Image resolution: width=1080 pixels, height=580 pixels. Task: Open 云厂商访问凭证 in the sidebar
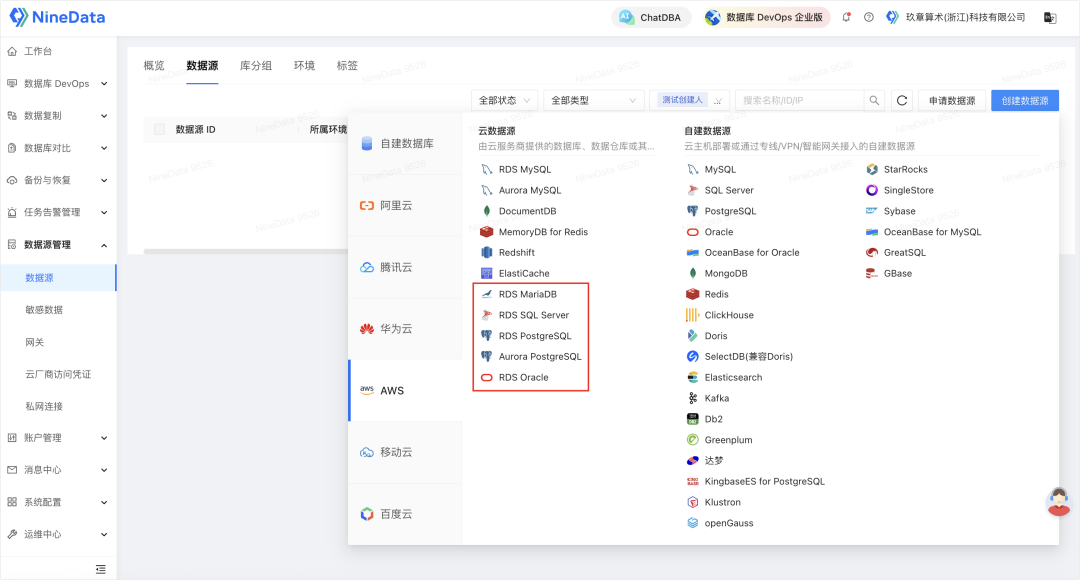click(x=58, y=374)
